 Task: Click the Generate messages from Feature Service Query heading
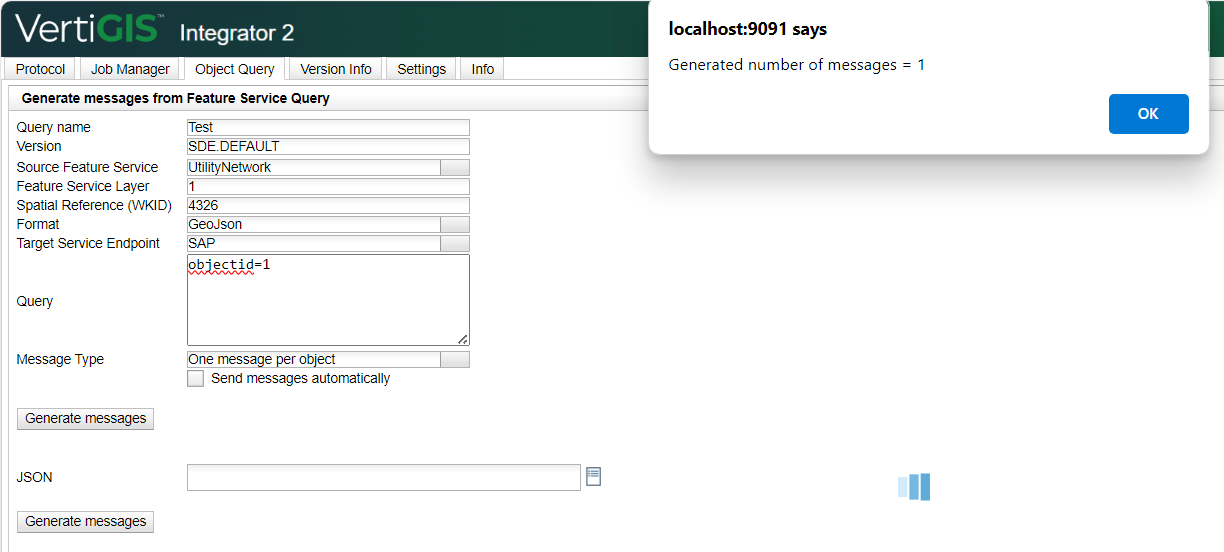(176, 98)
